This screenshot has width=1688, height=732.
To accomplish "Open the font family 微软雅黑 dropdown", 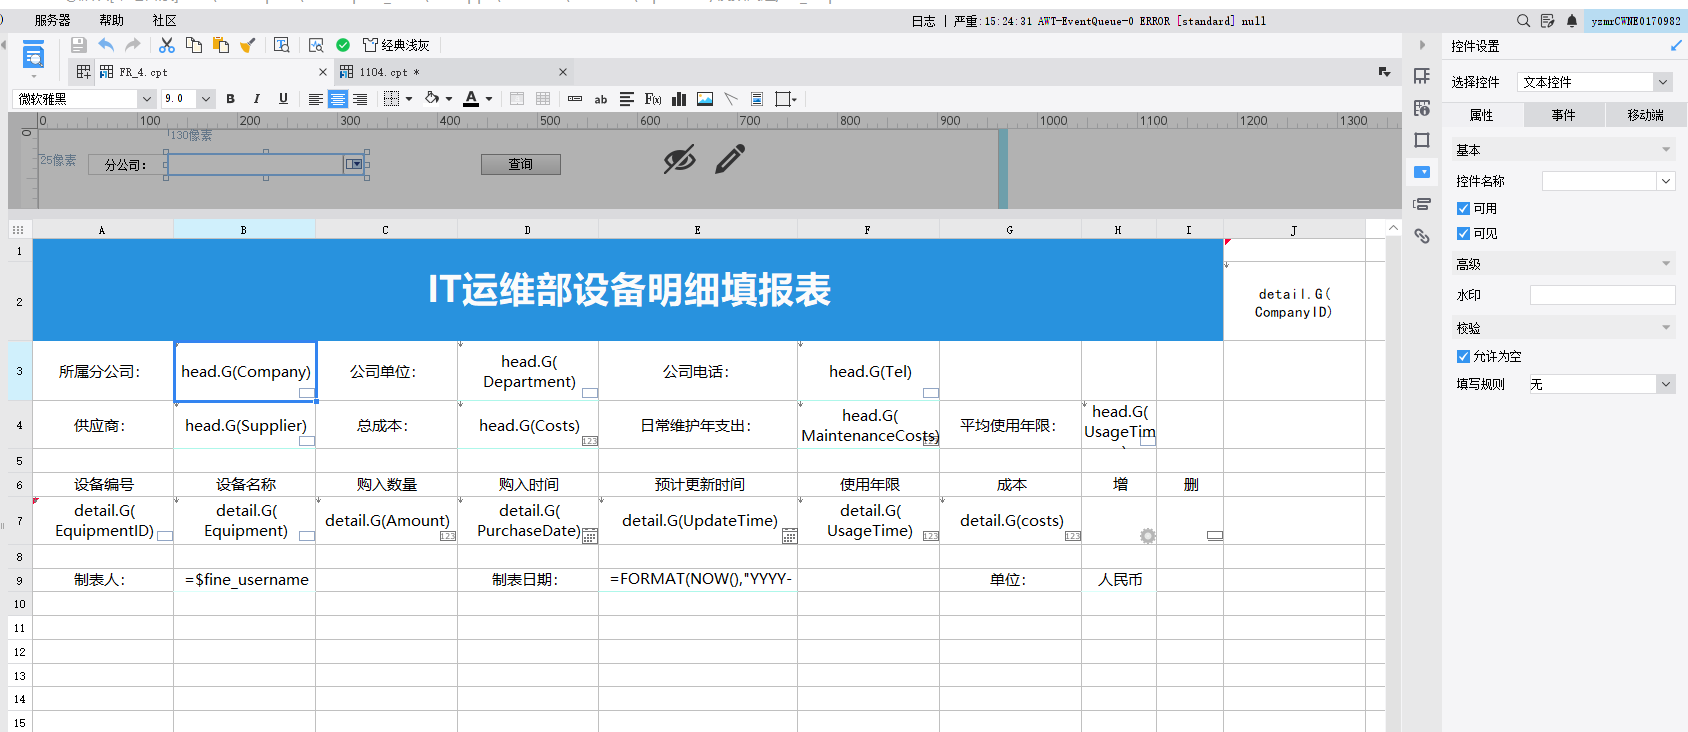I will pos(146,99).
